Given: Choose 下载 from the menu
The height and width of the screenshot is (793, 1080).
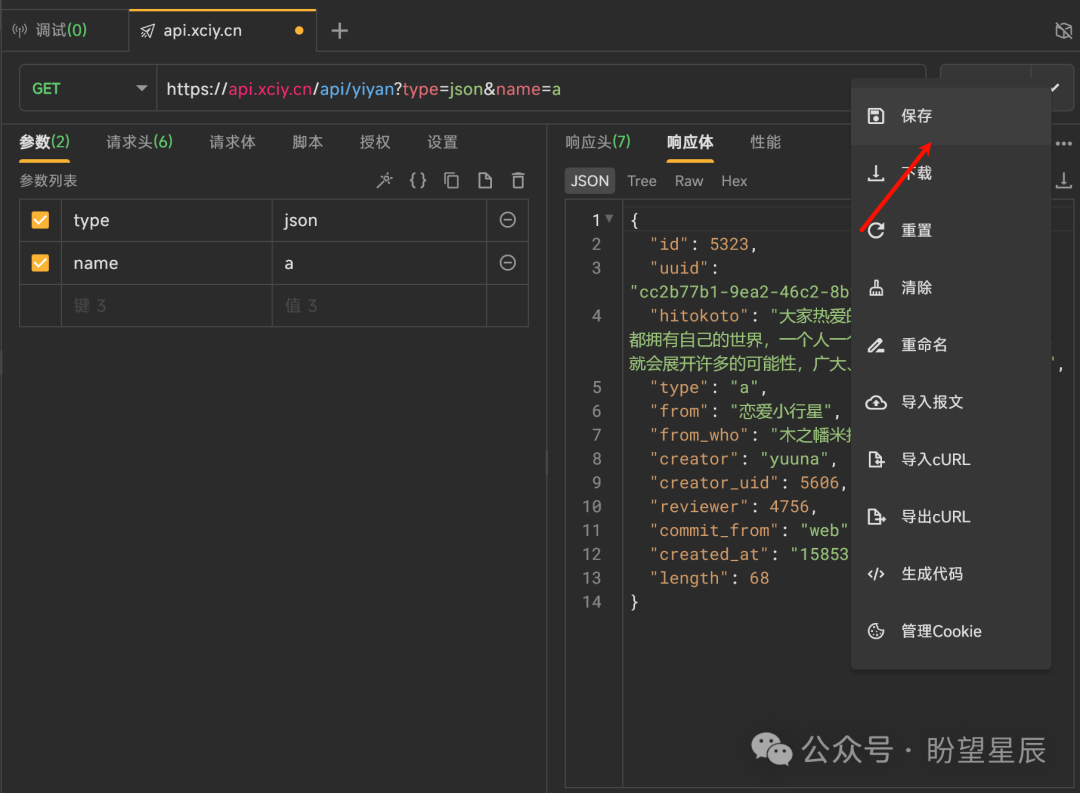Looking at the screenshot, I should click(x=951, y=173).
